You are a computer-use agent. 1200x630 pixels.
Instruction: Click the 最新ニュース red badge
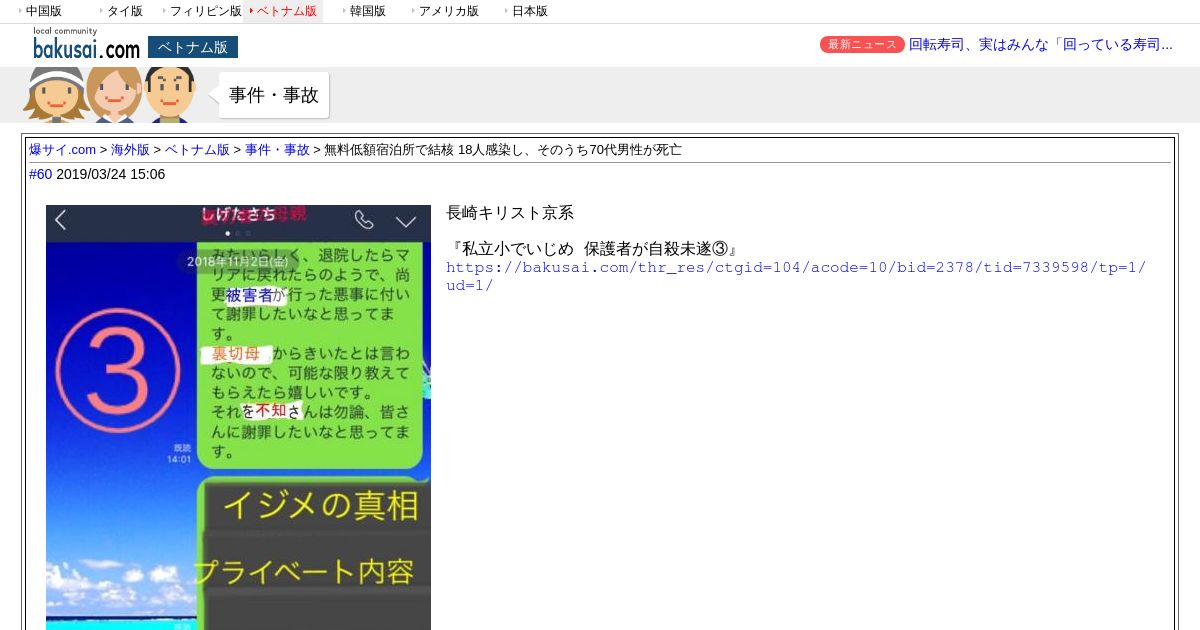(862, 45)
